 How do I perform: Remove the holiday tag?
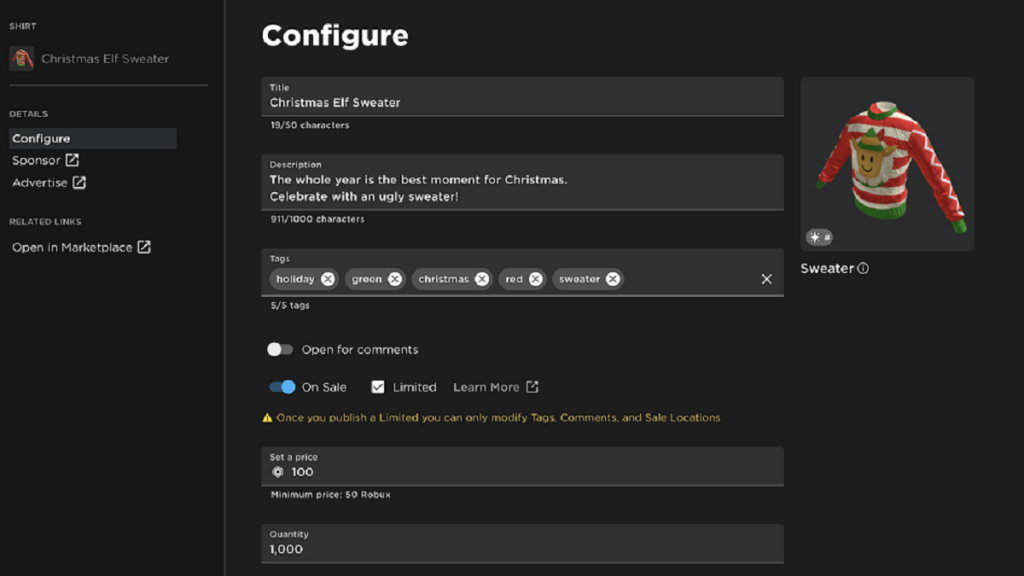328,279
